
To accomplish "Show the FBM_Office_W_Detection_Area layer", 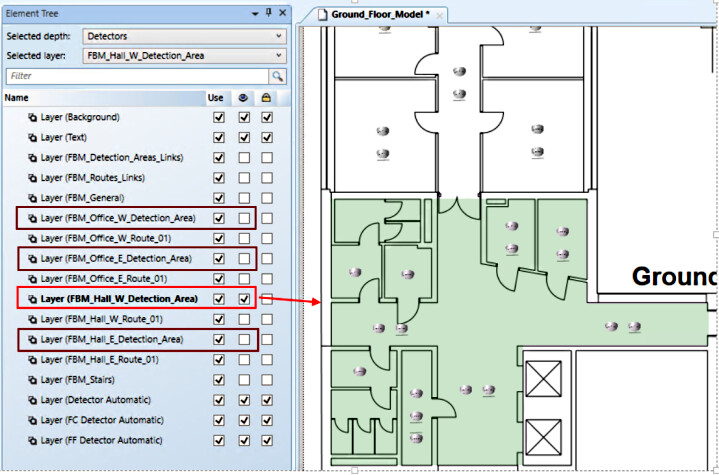I will pyautogui.click(x=243, y=218).
